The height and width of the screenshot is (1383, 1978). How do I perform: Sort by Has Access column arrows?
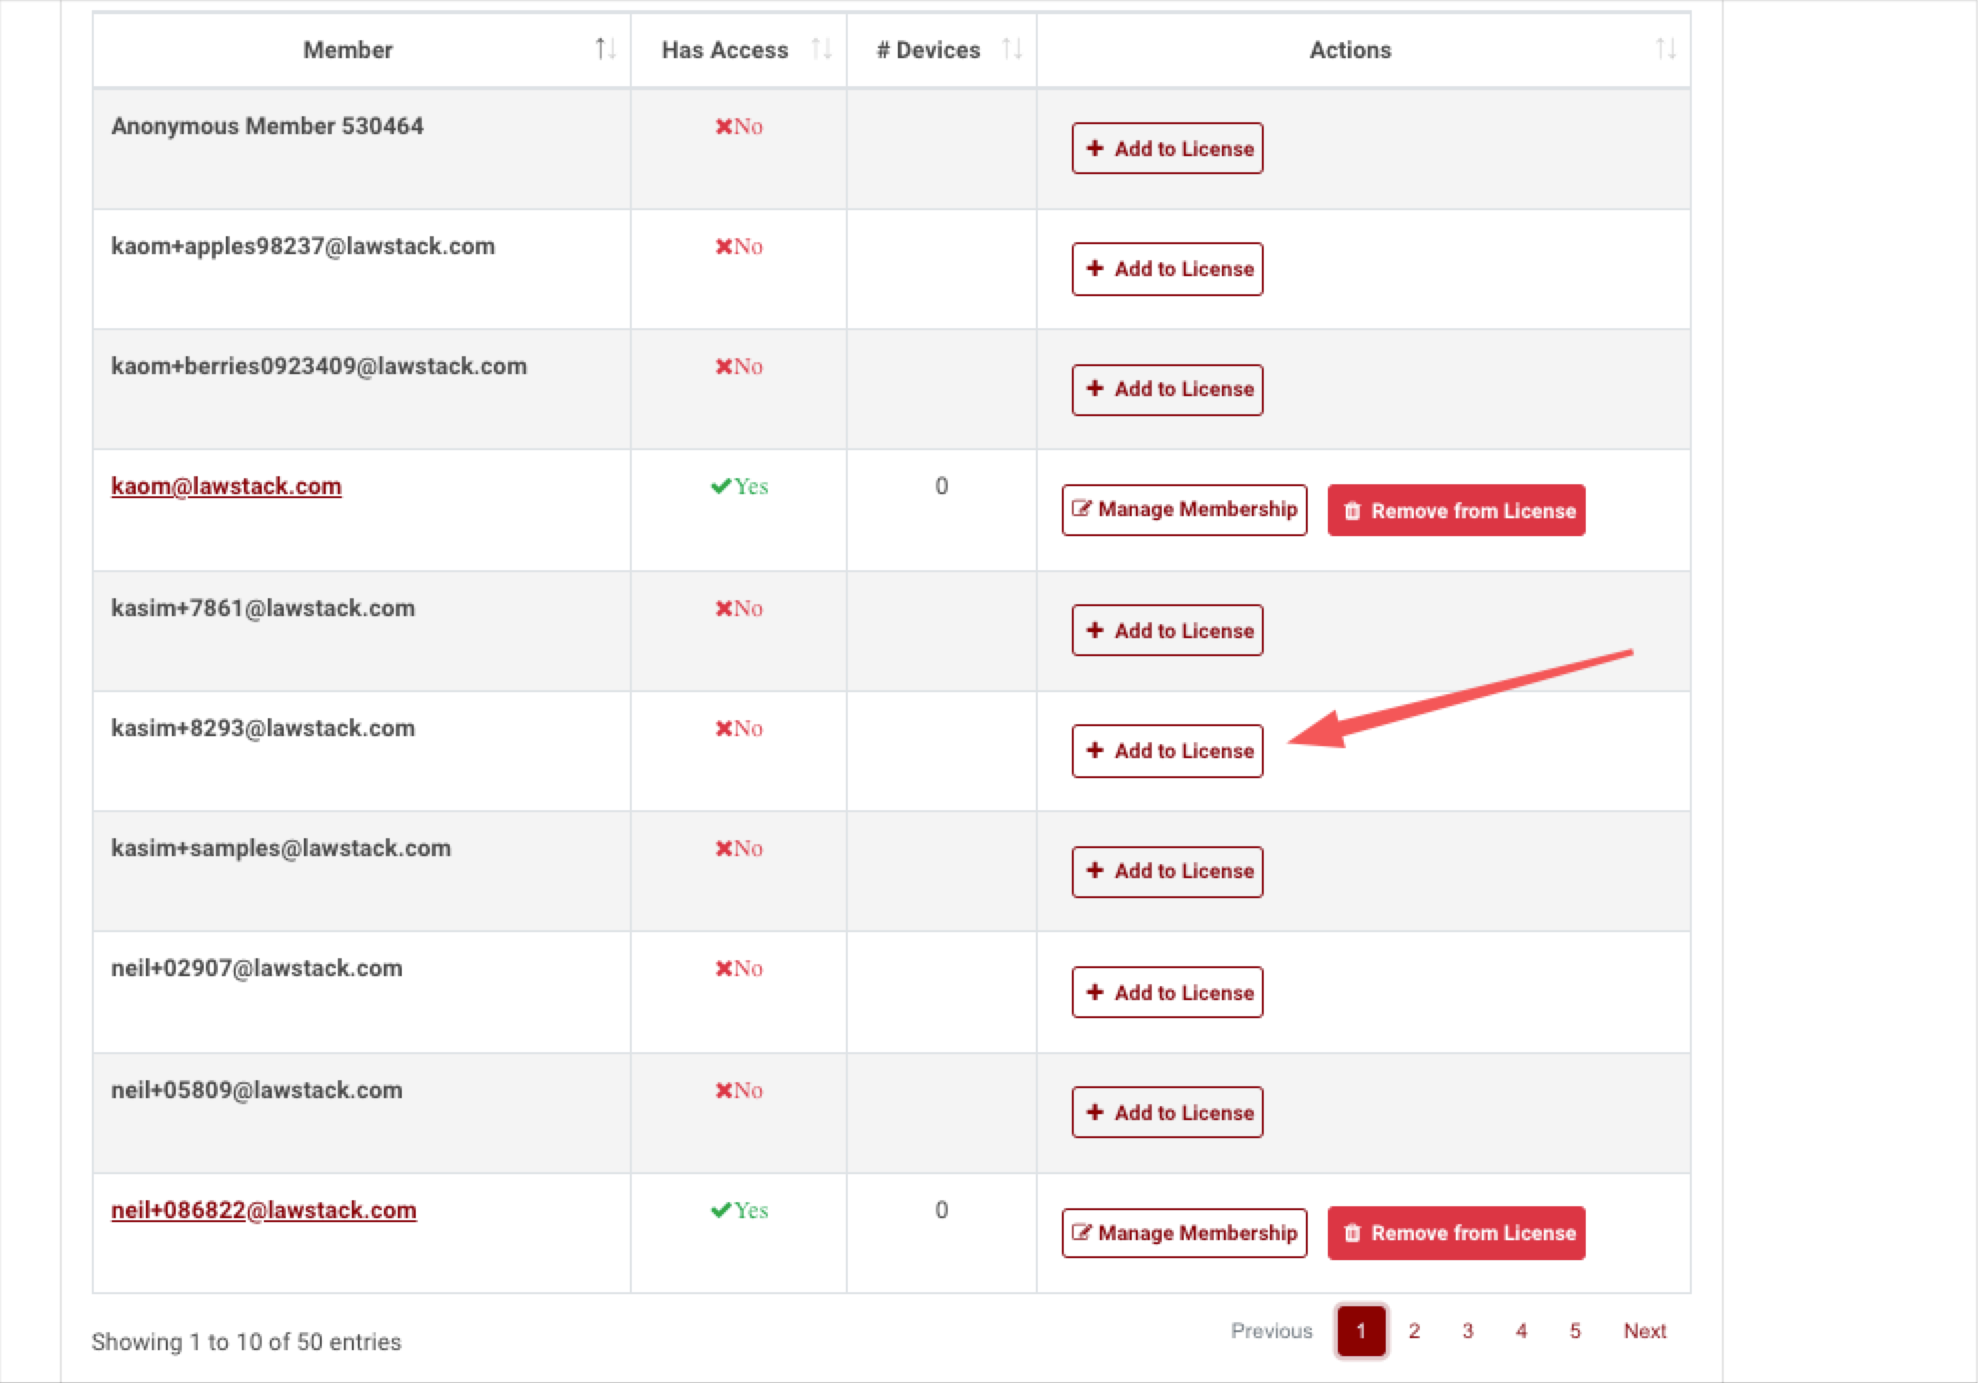click(x=821, y=49)
